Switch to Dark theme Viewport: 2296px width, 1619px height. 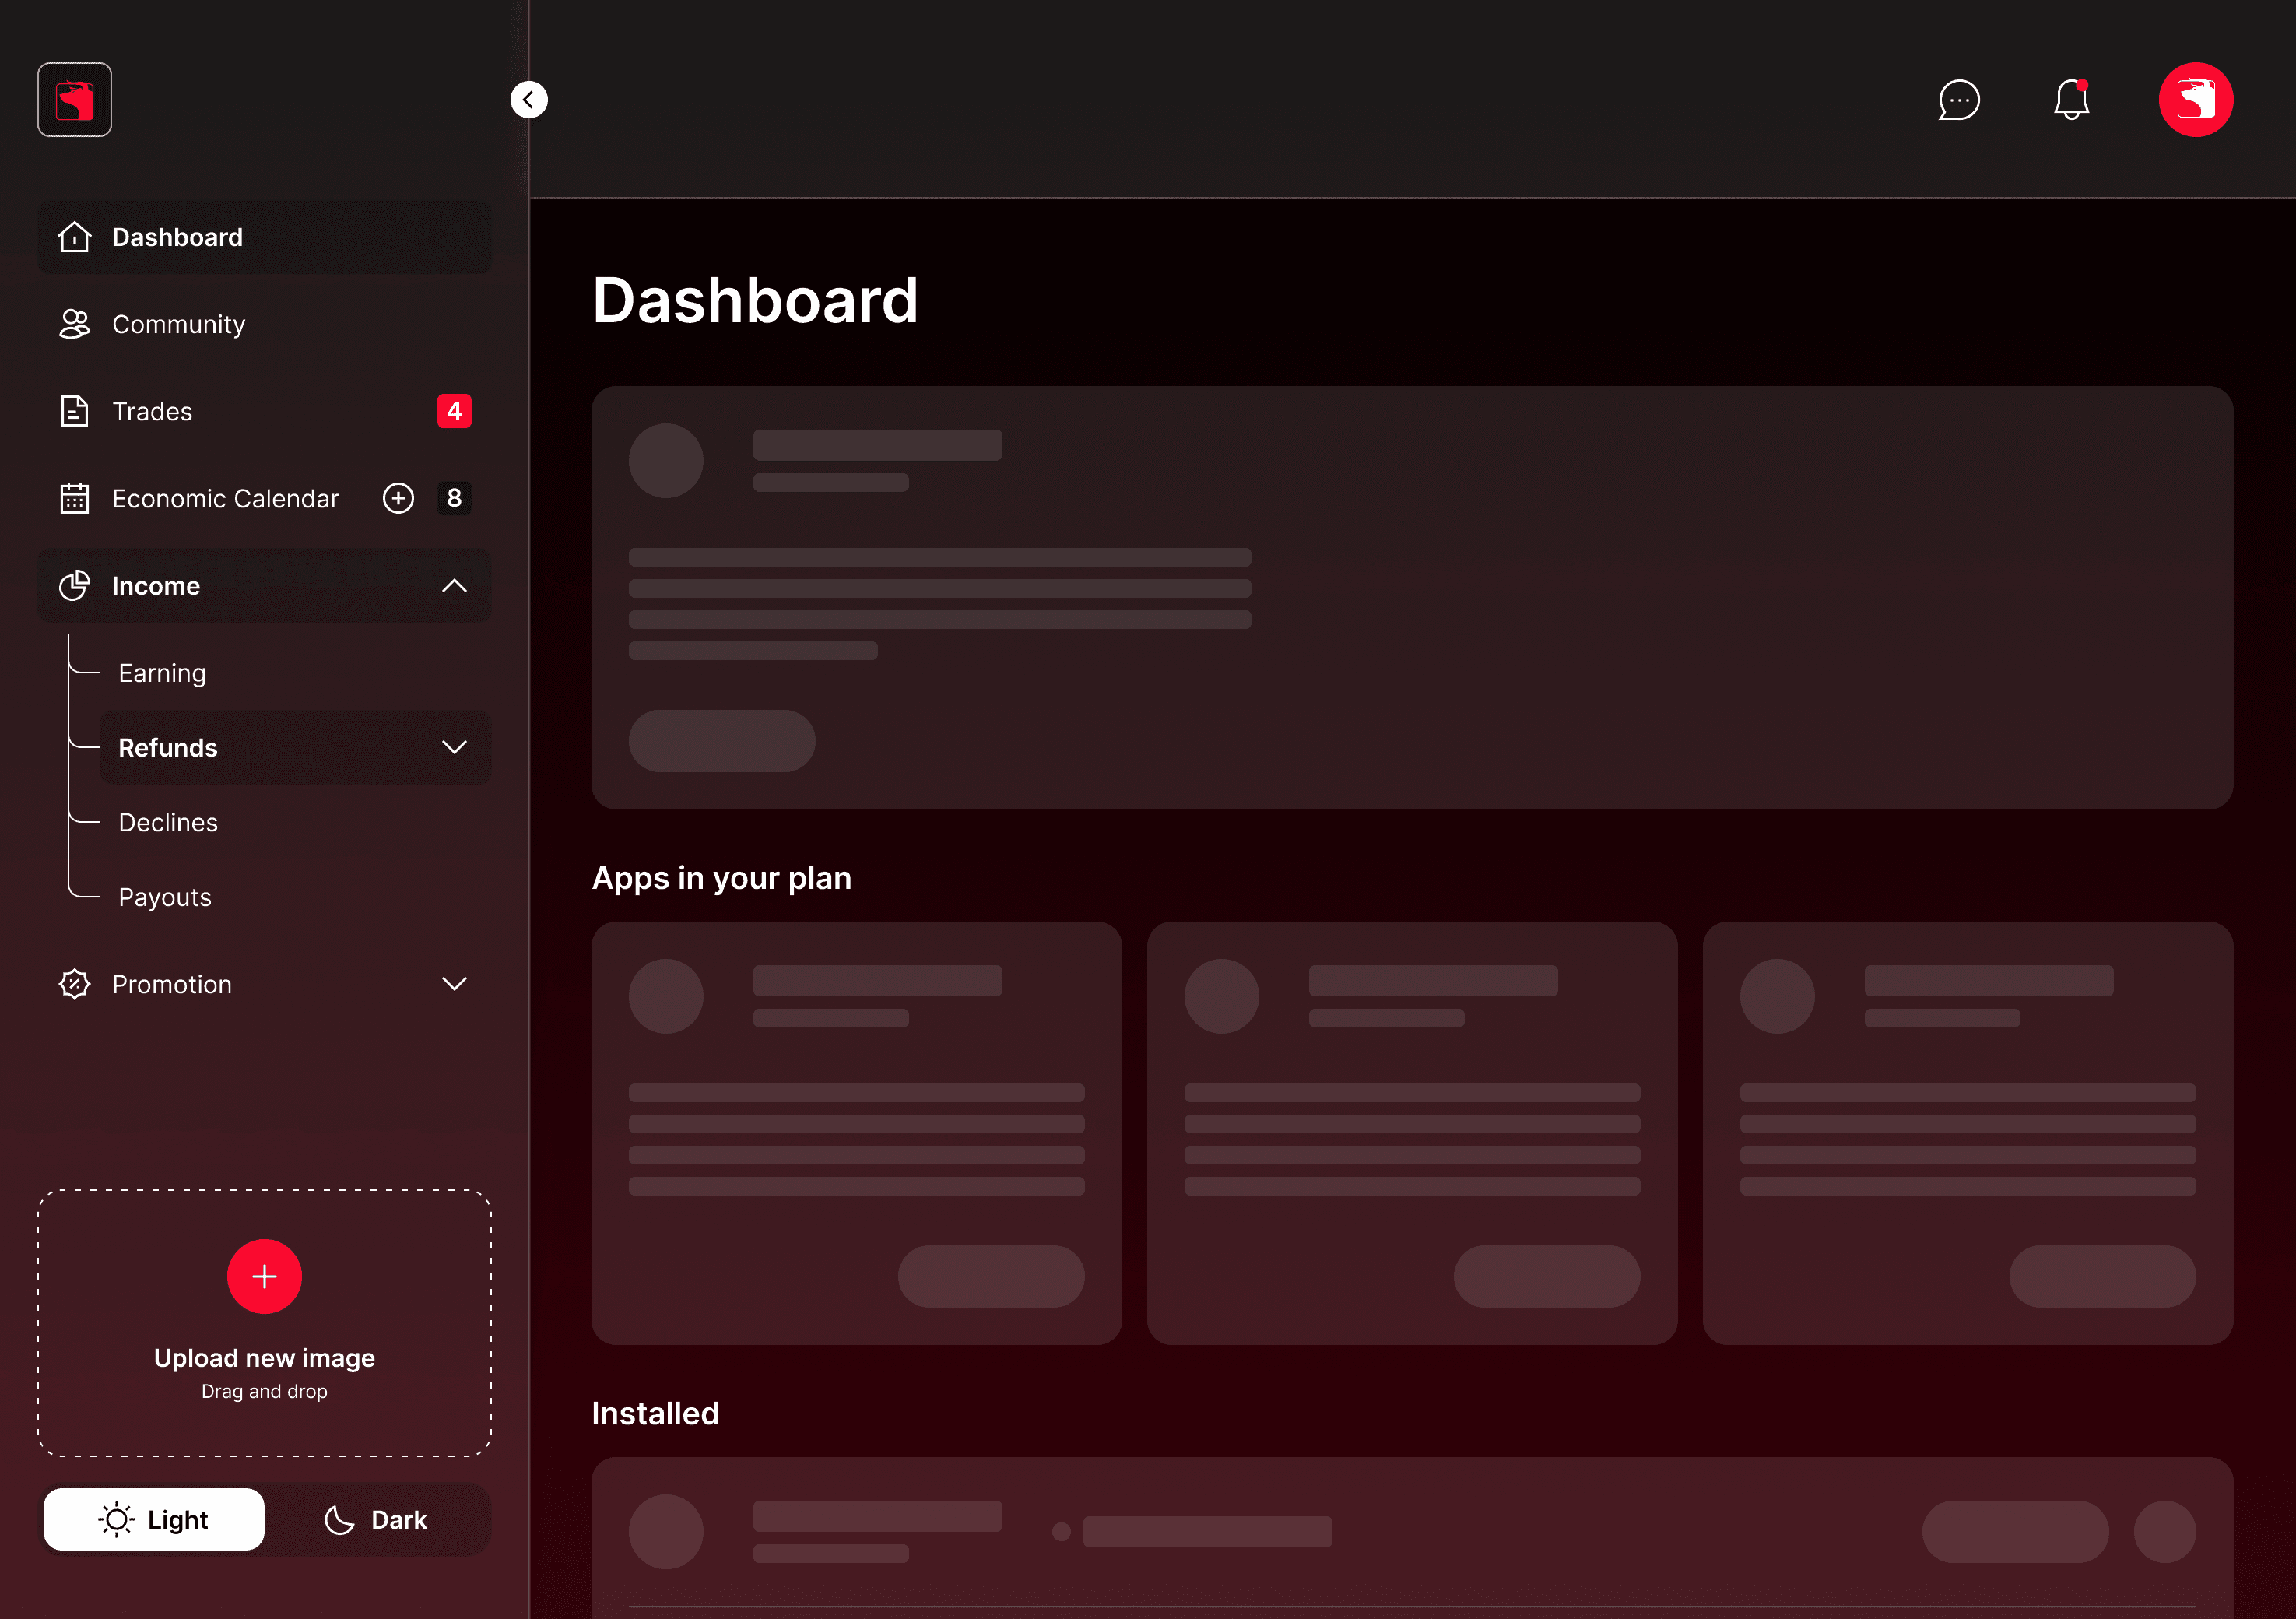(377, 1519)
